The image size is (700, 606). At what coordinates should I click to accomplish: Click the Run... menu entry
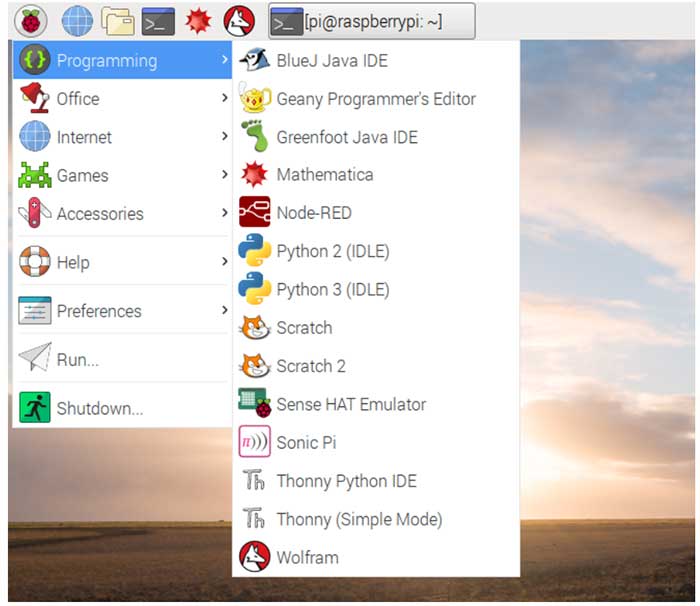[77, 359]
